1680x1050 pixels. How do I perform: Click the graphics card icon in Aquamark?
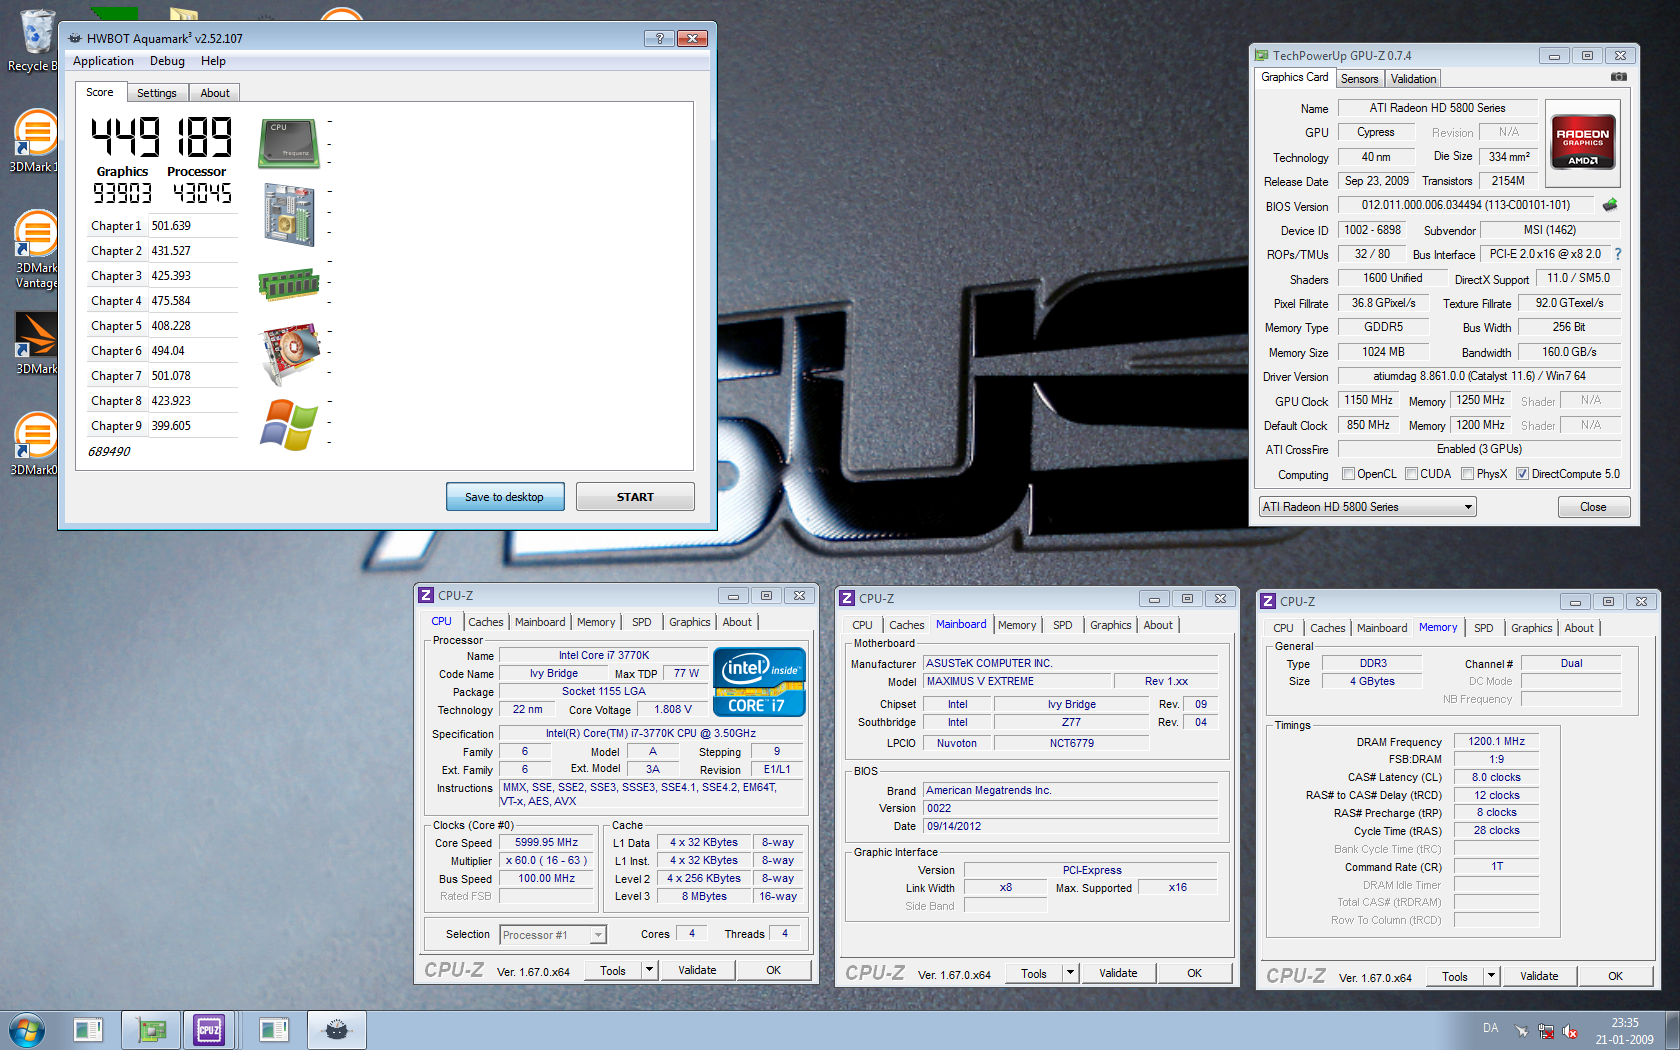point(289,353)
